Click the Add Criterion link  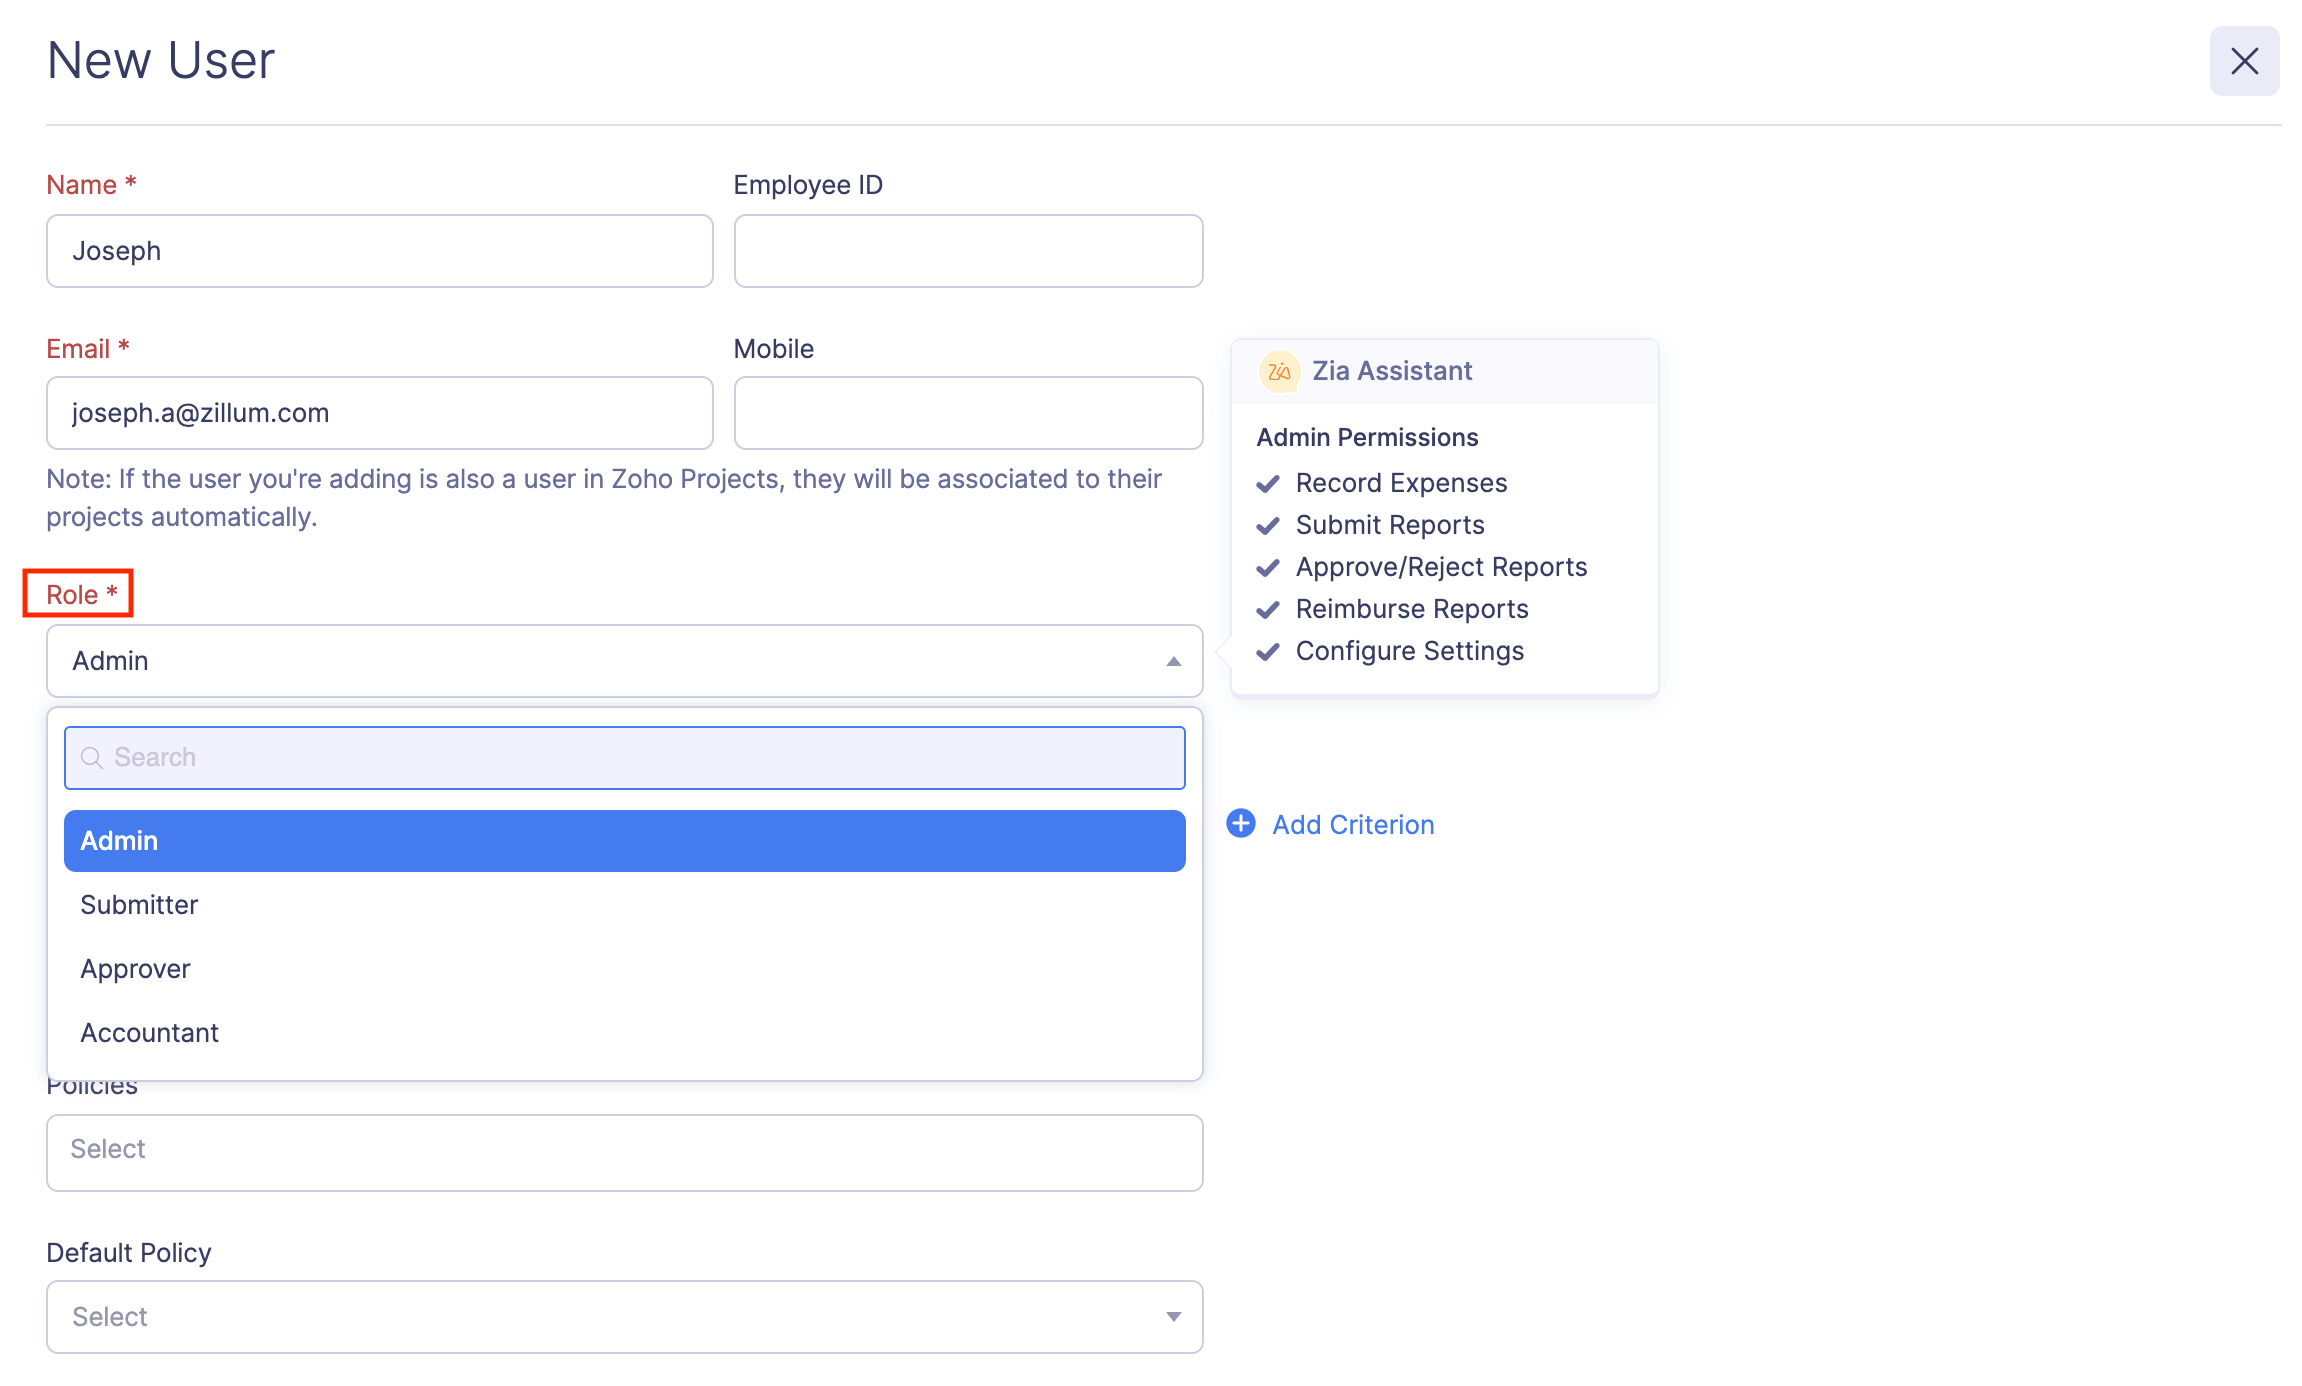point(1352,823)
